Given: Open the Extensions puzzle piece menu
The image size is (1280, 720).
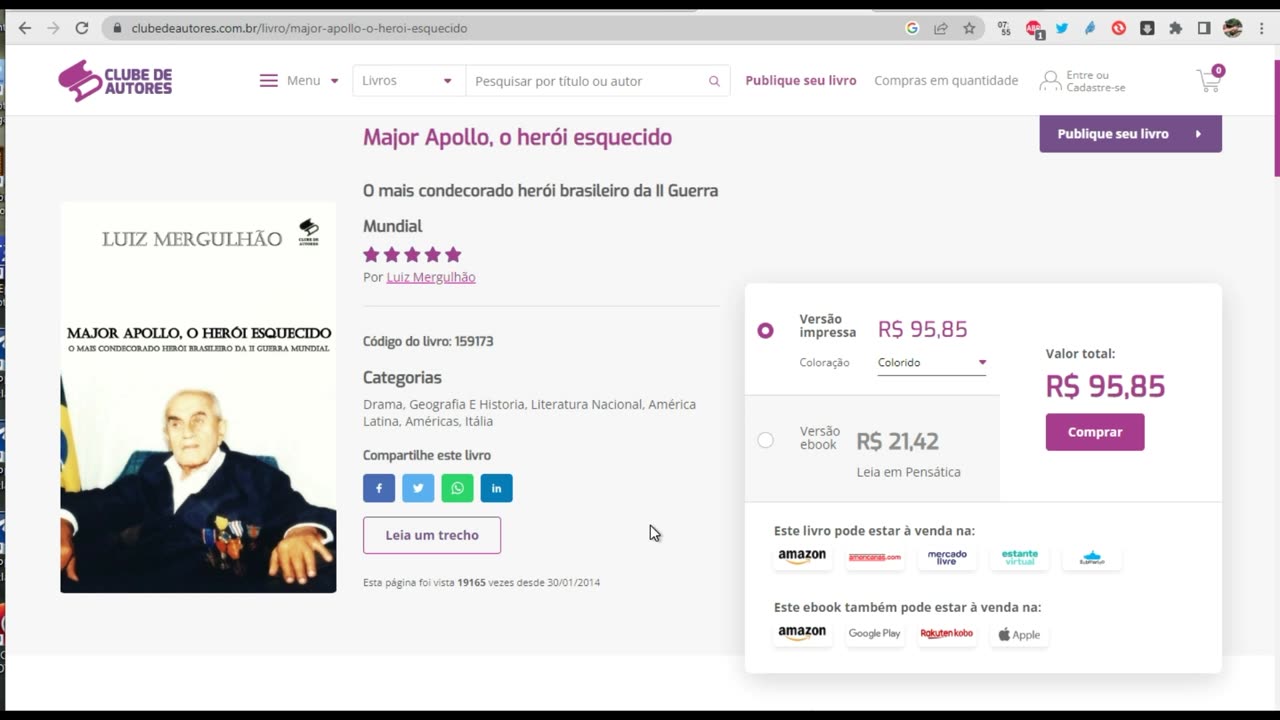Looking at the screenshot, I should coord(1176,28).
